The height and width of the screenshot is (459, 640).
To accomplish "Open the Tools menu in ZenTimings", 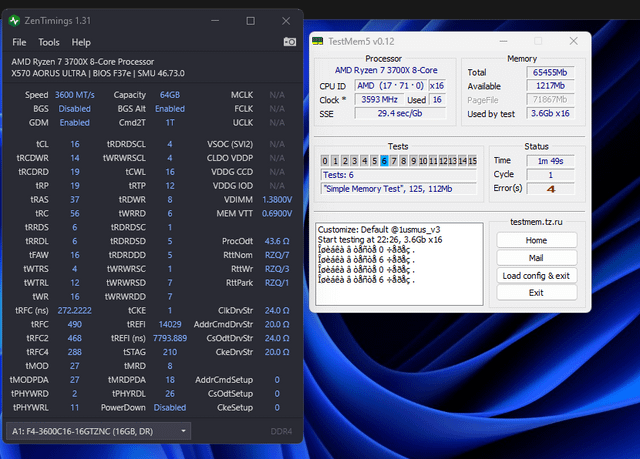I will pyautogui.click(x=49, y=42).
